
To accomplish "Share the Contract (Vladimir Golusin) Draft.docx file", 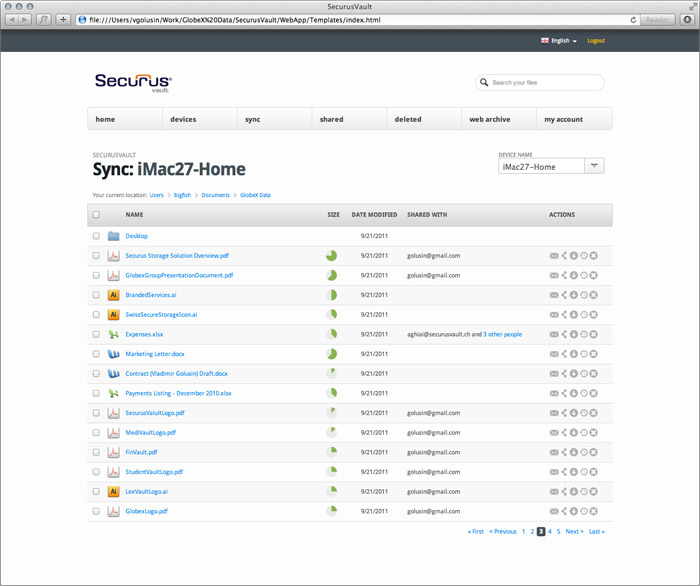I will (x=564, y=374).
